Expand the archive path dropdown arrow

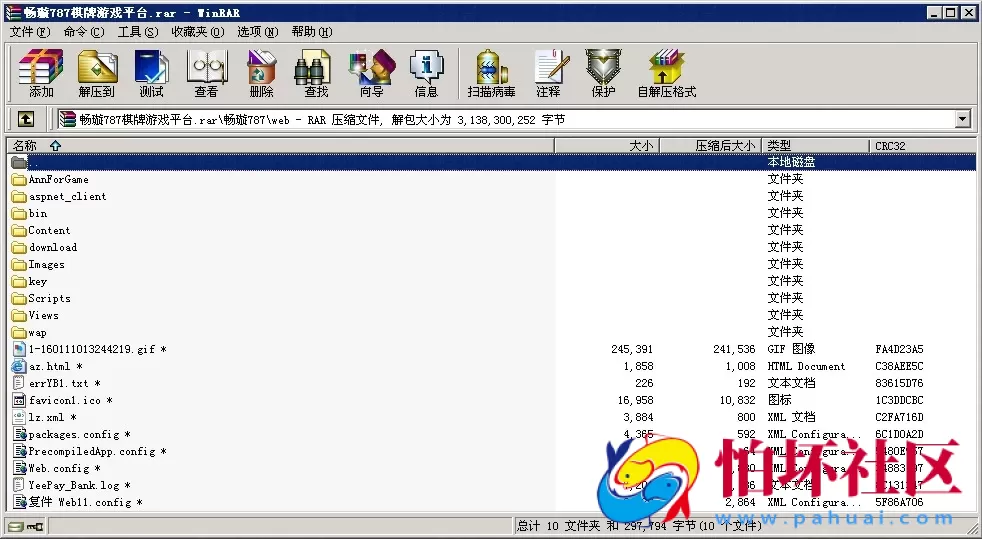pos(963,119)
